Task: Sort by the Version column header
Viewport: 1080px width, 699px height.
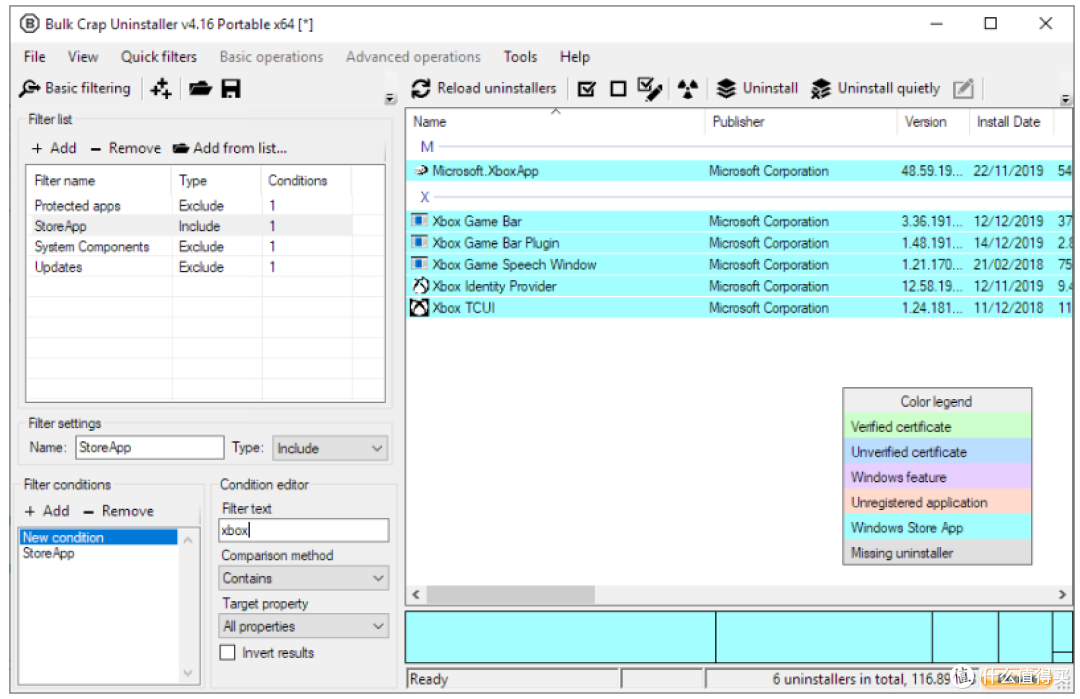Action: click(x=933, y=122)
